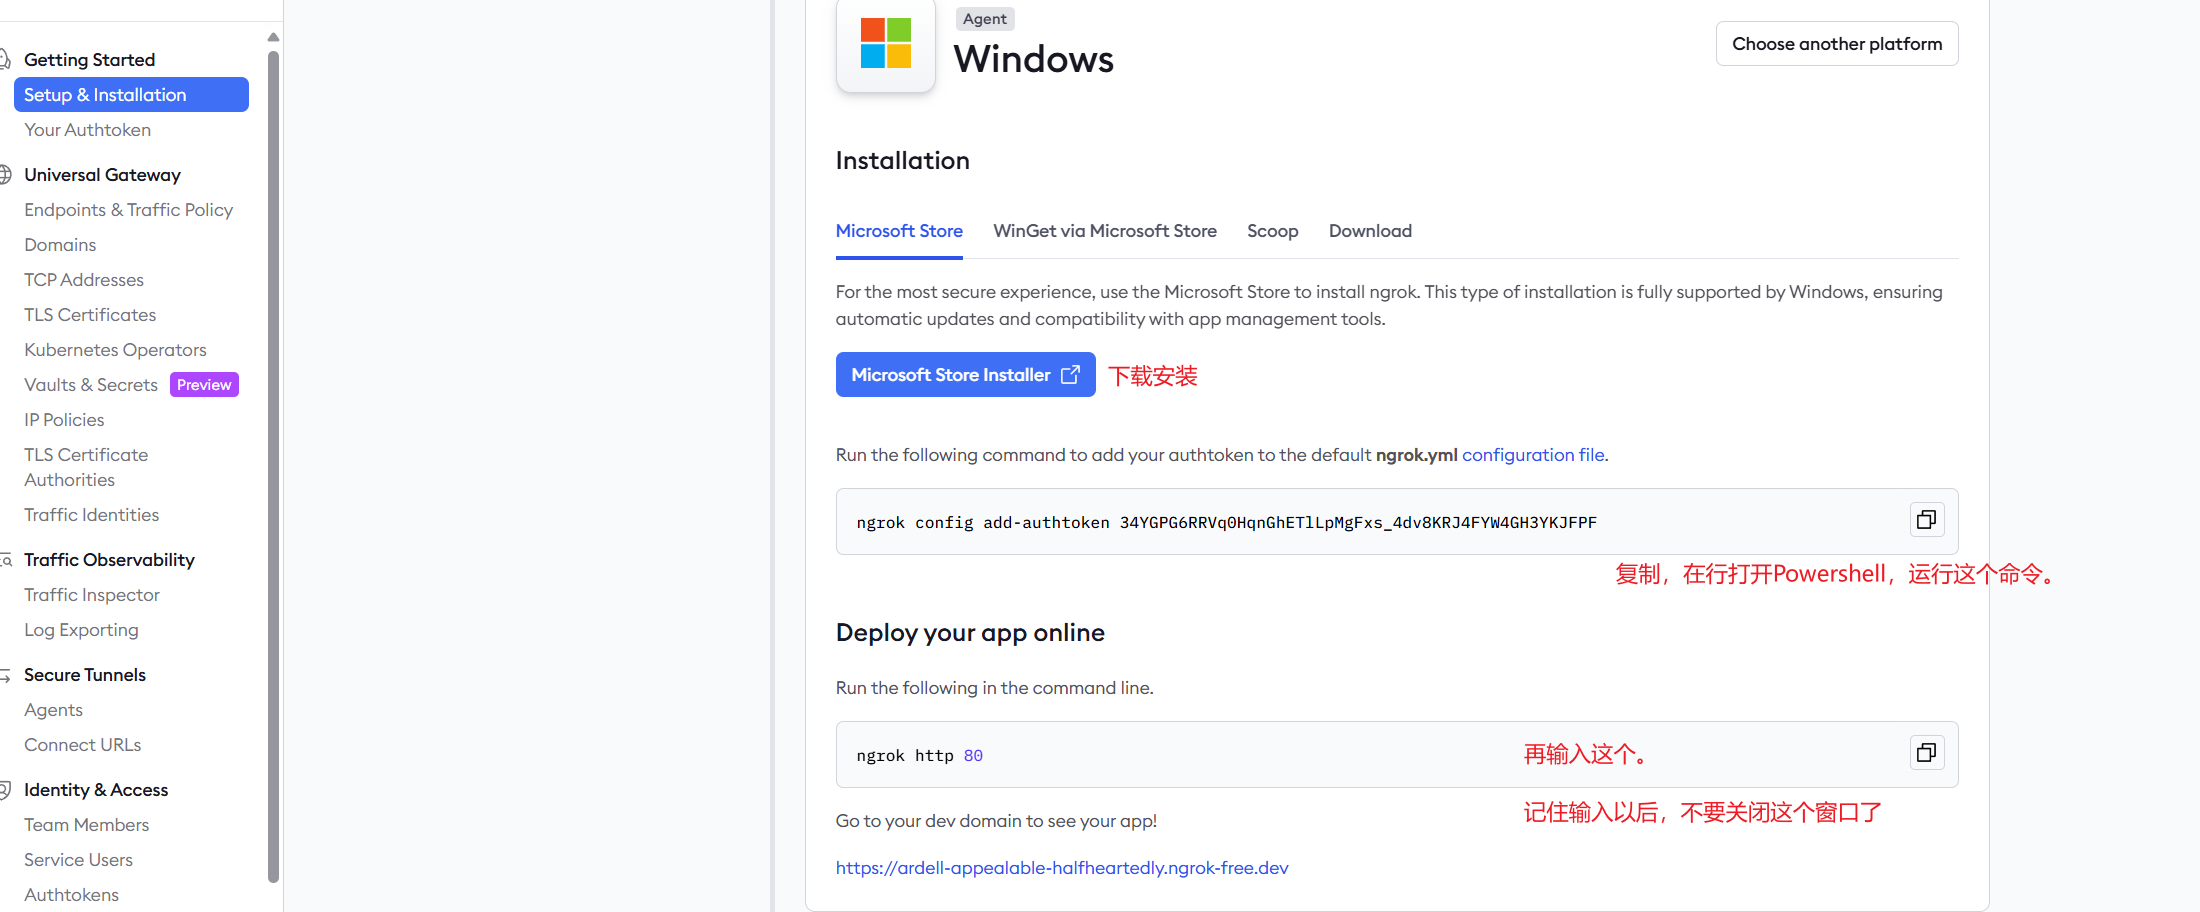This screenshot has width=2200, height=912.
Task: Open the configuration file link
Action: 1534,455
